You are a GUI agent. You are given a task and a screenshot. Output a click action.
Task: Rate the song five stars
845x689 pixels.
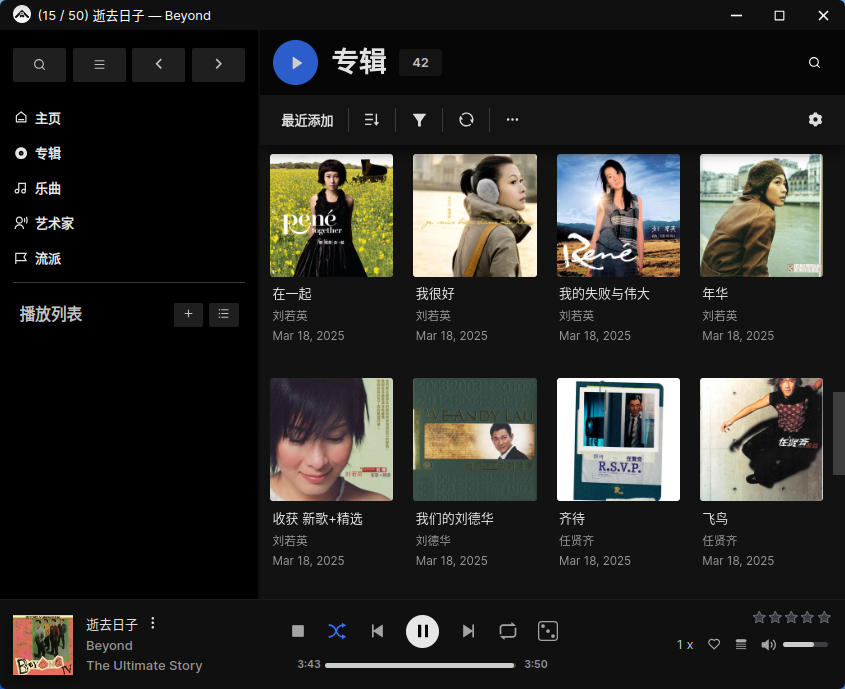pyautogui.click(x=824, y=617)
